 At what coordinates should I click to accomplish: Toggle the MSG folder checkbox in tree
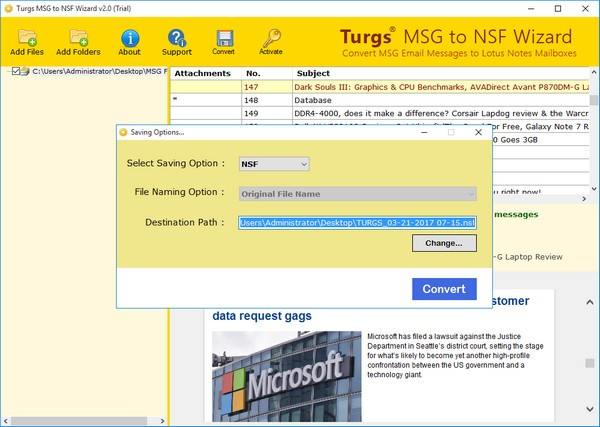pyautogui.click(x=16, y=72)
